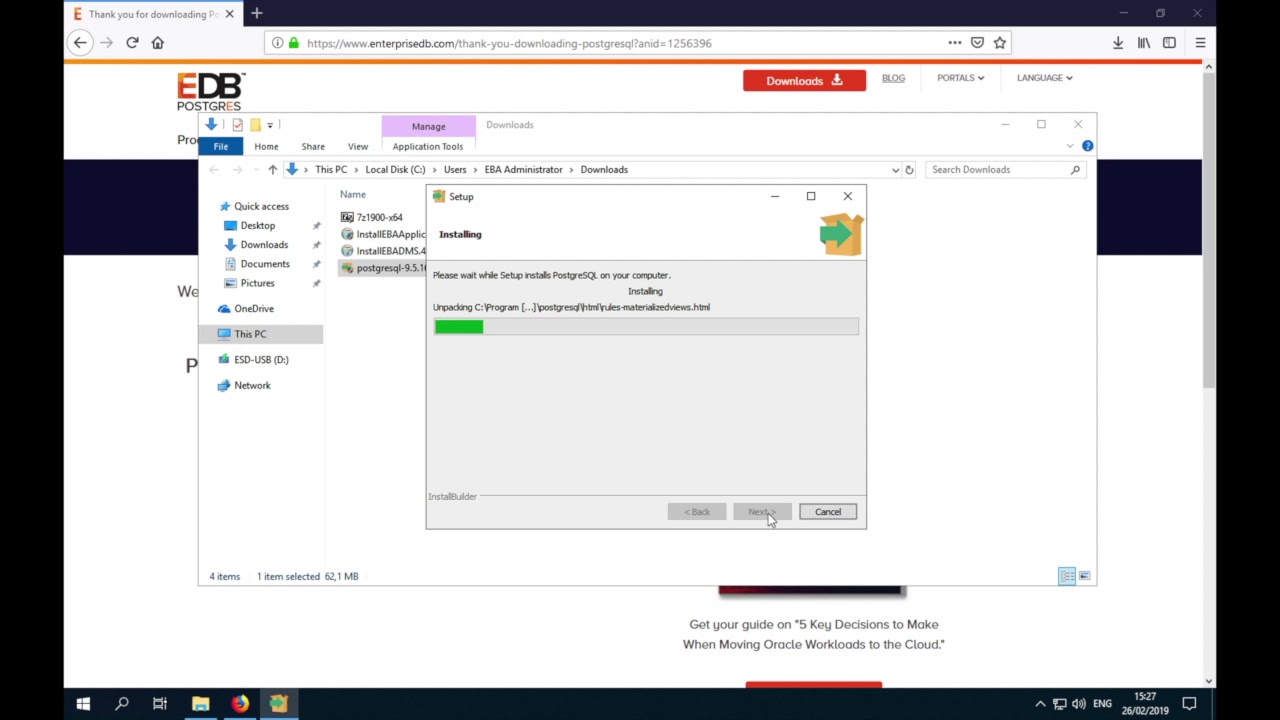Open Application Tools tab in Explorer

tap(428, 147)
